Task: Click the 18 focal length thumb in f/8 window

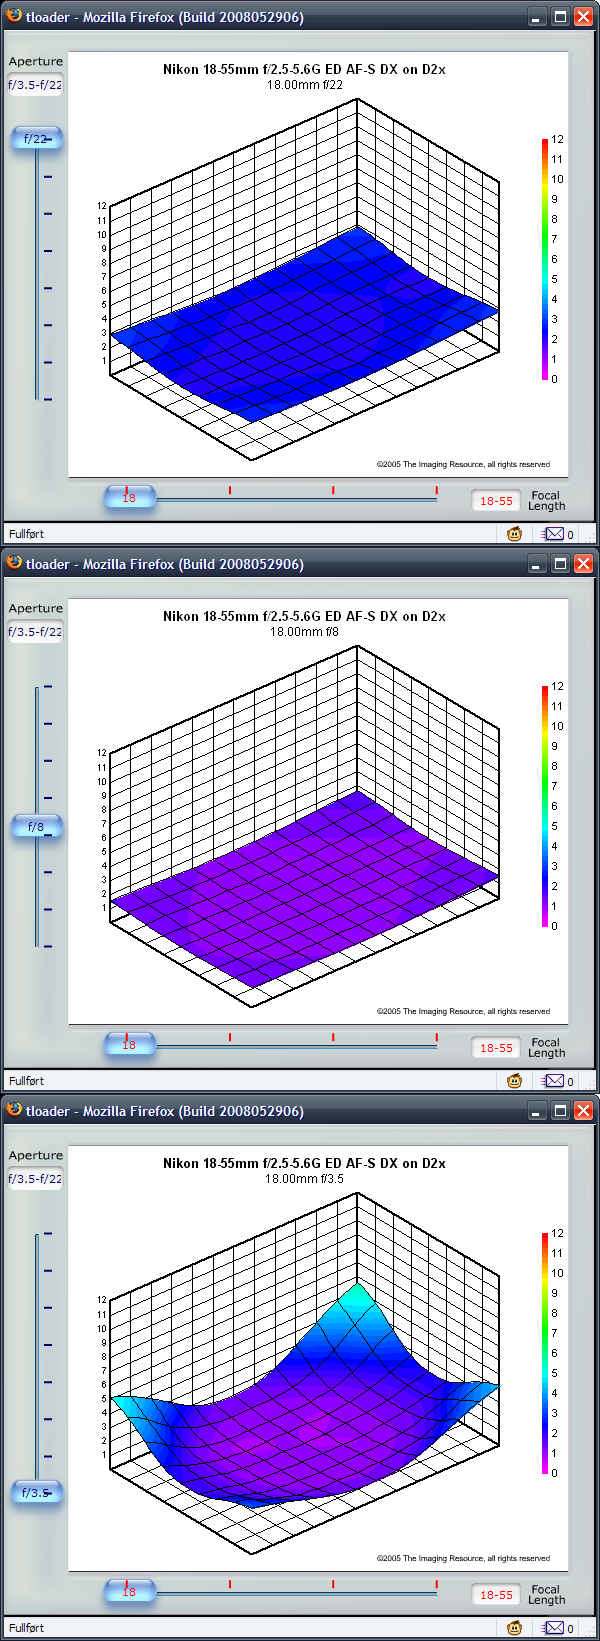Action: click(x=130, y=1044)
